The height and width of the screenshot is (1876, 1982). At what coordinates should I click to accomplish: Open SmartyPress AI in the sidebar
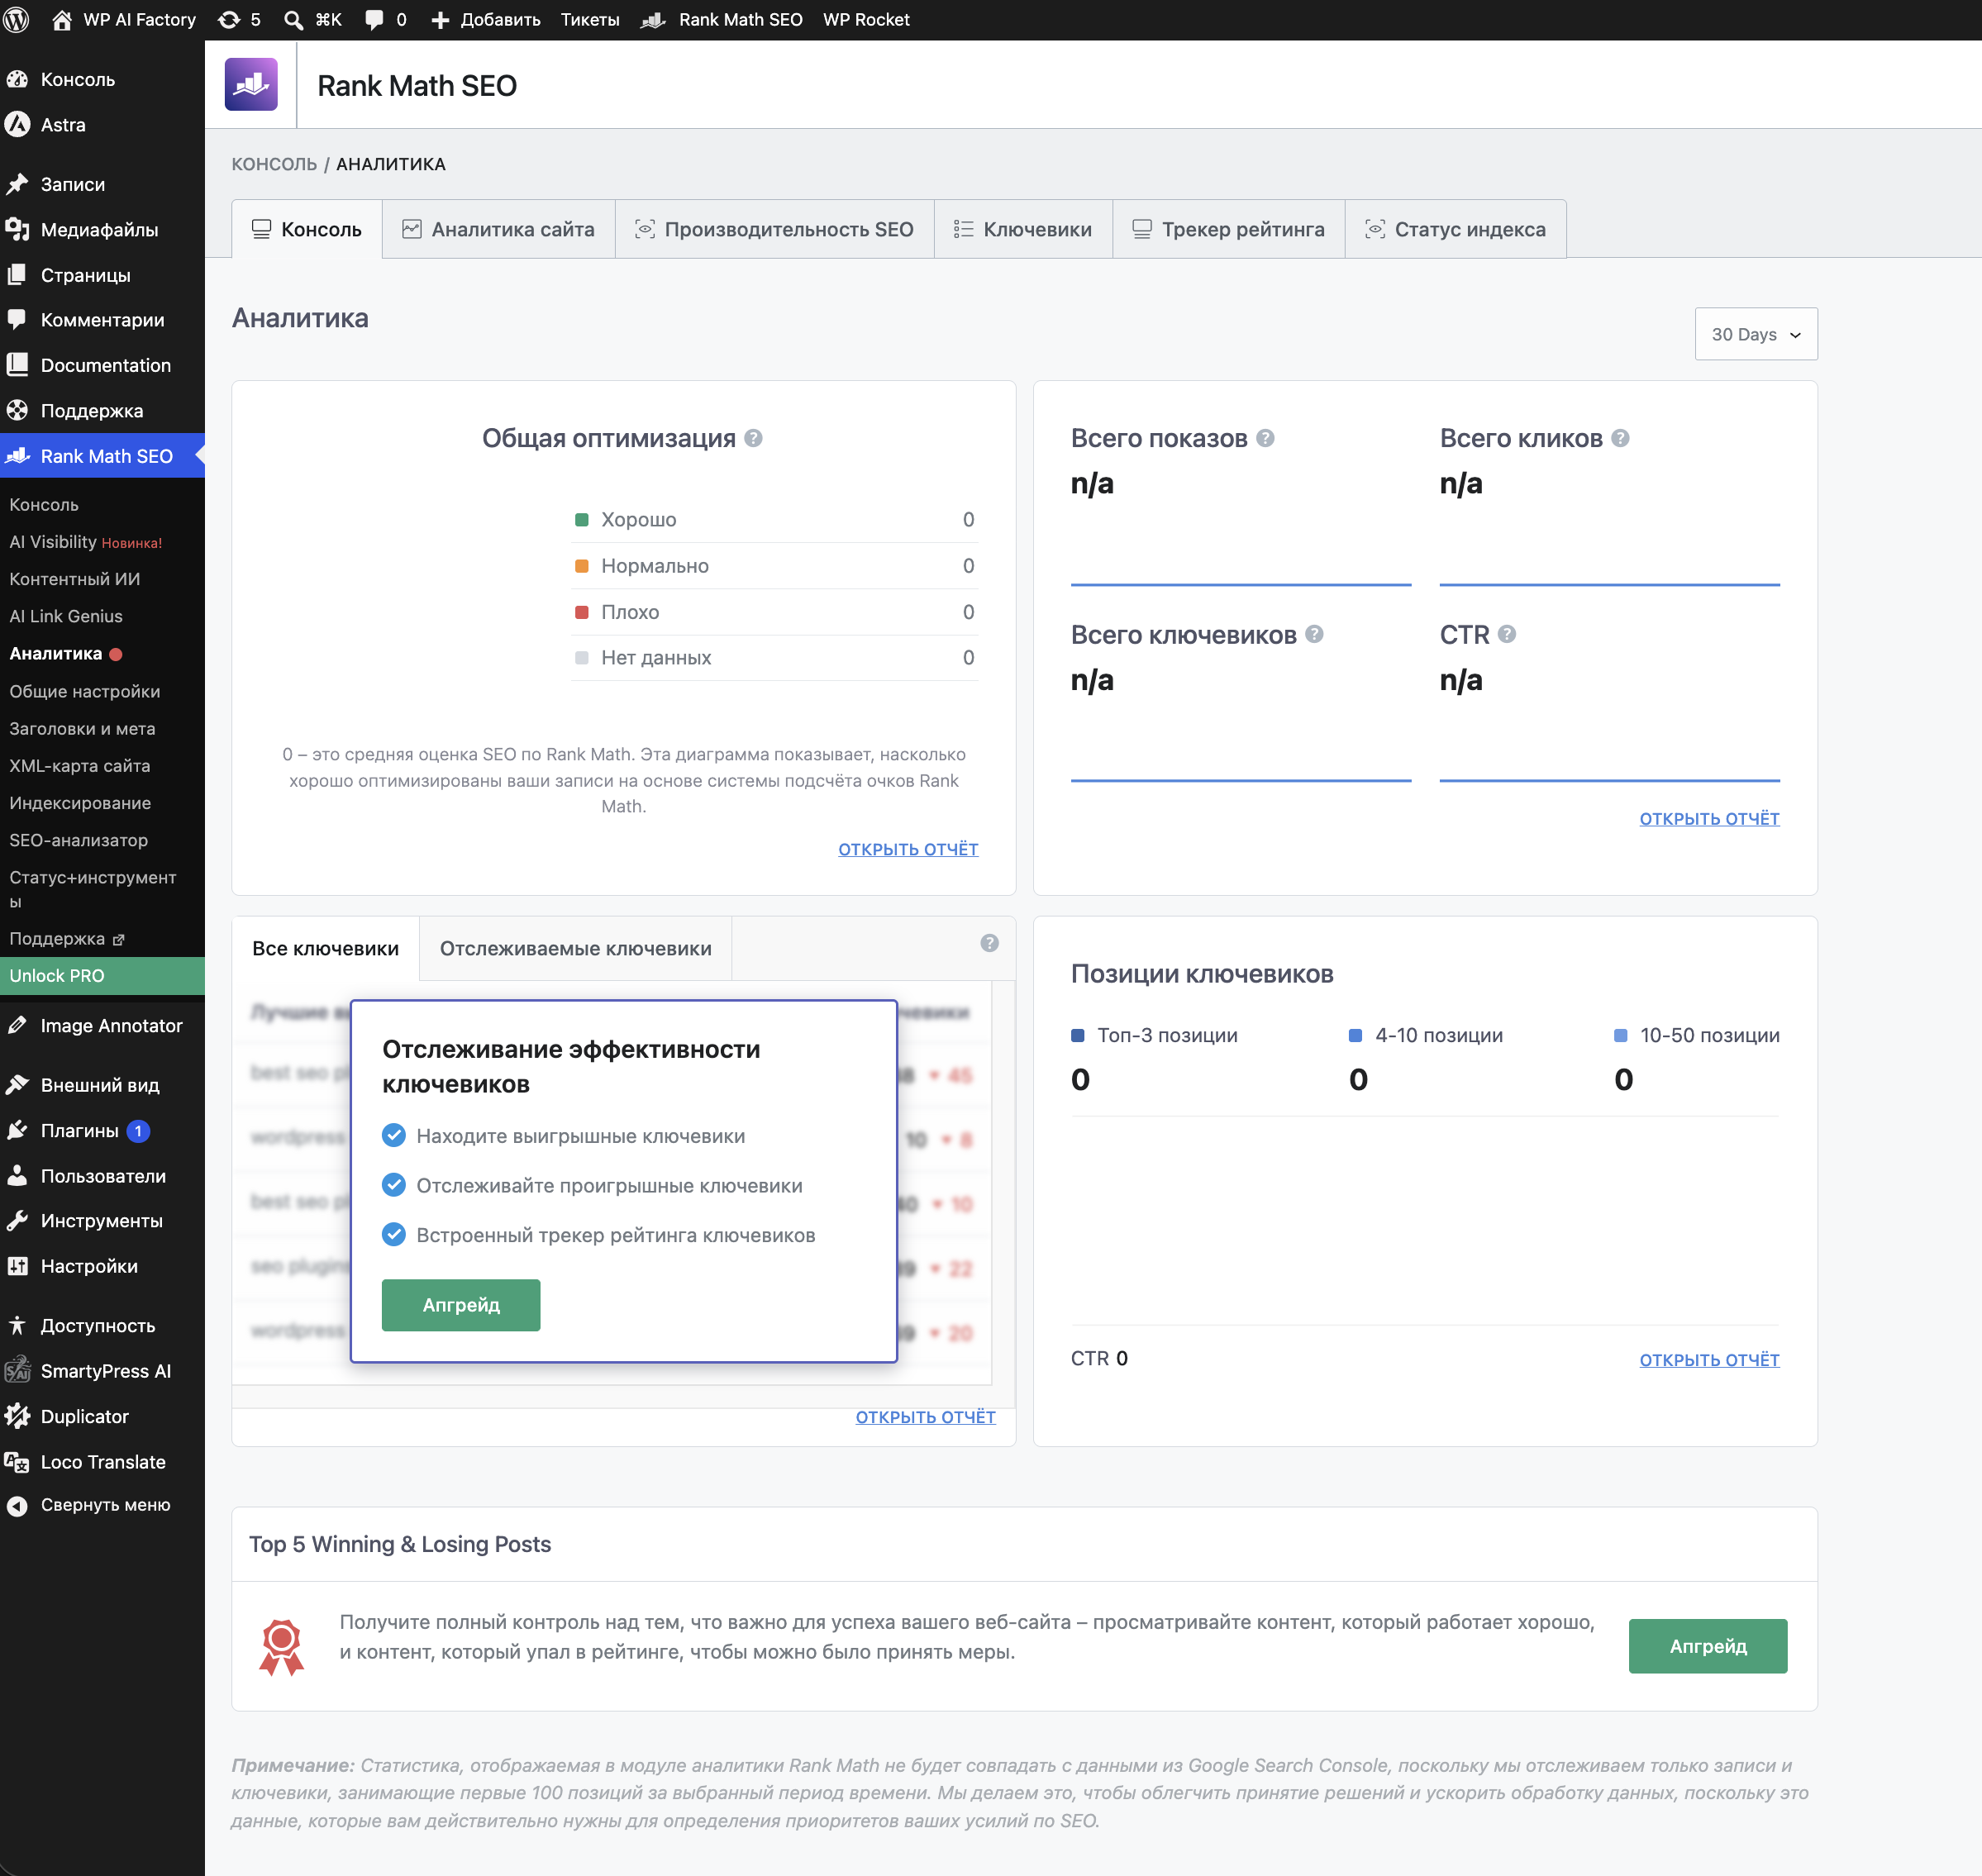tap(102, 1371)
